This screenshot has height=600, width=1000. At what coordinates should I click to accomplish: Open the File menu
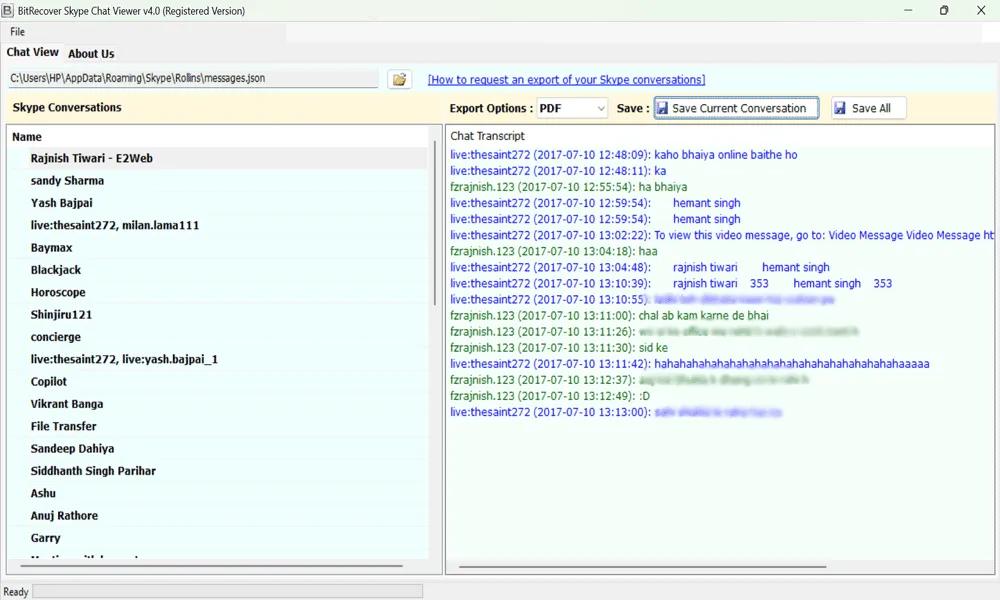[18, 32]
